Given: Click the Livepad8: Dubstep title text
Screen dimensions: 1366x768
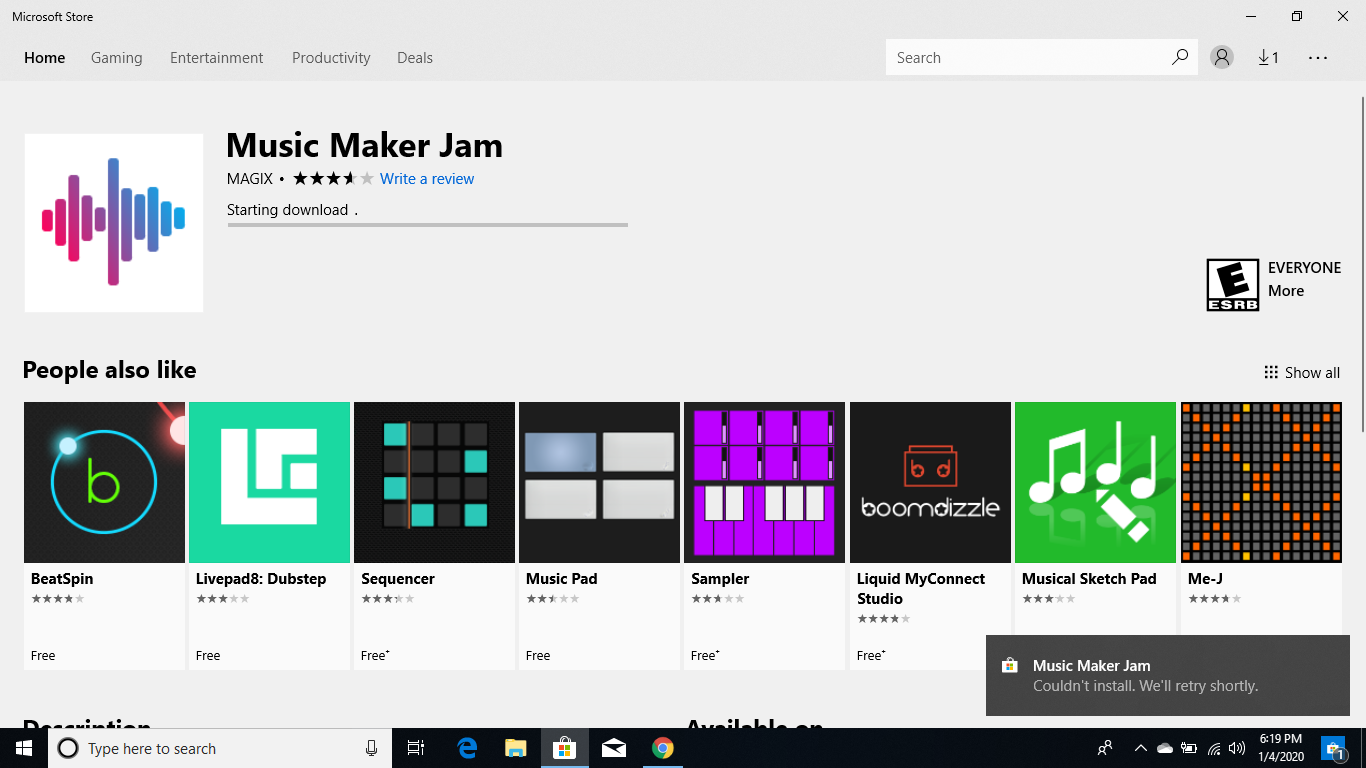Looking at the screenshot, I should [x=261, y=578].
